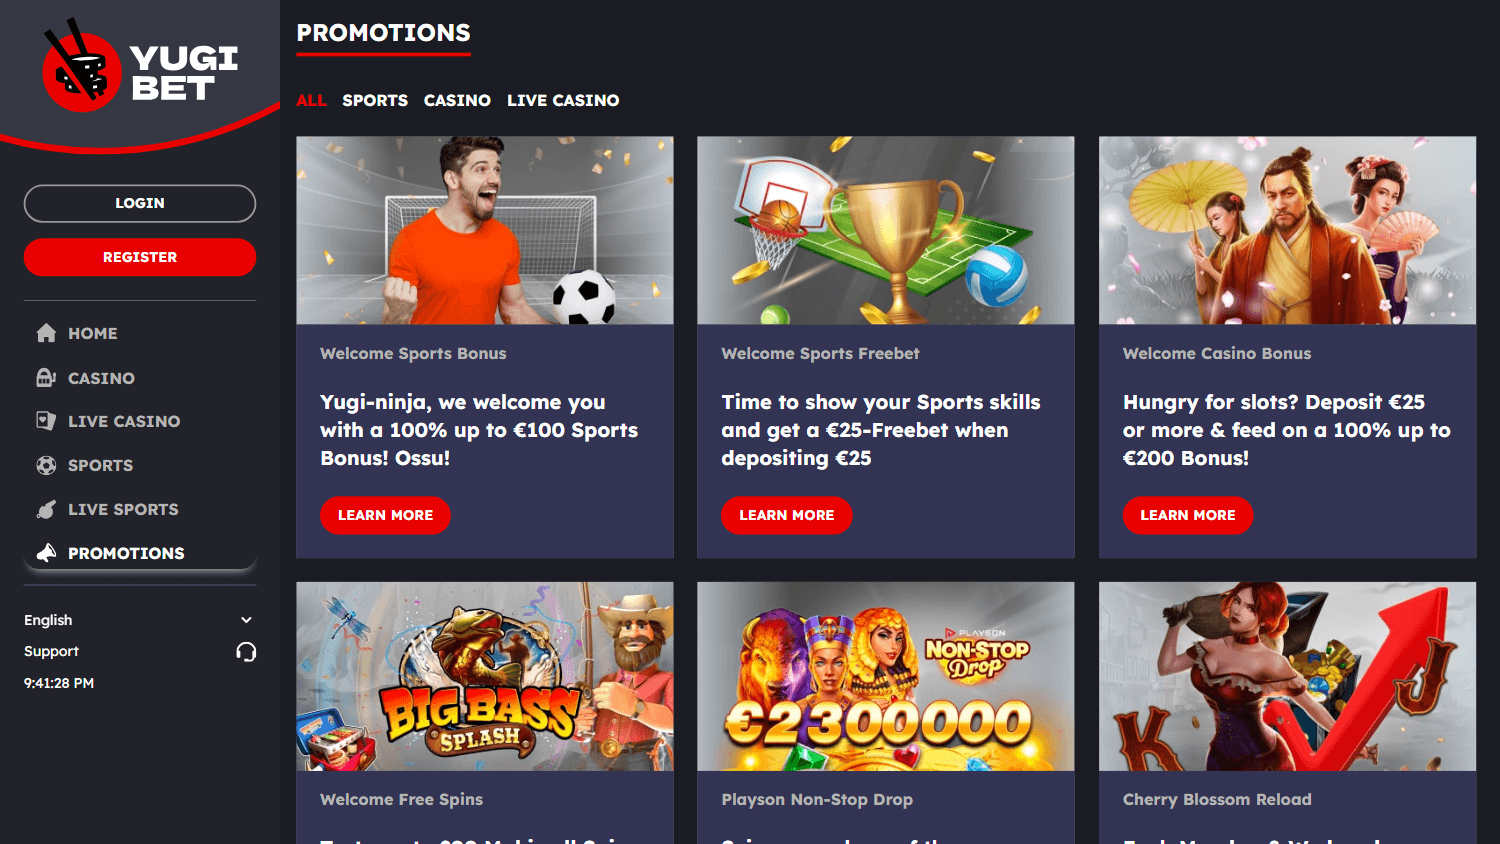
Task: Select the ALL promotions tab
Action: click(311, 100)
